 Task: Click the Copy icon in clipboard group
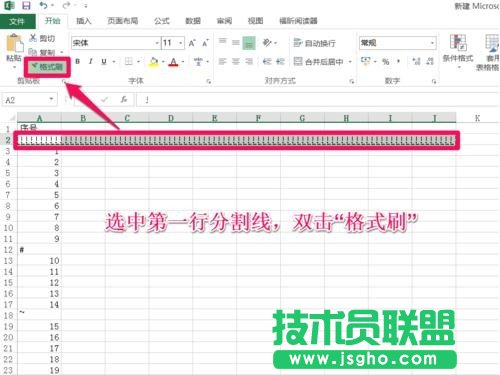click(x=33, y=52)
